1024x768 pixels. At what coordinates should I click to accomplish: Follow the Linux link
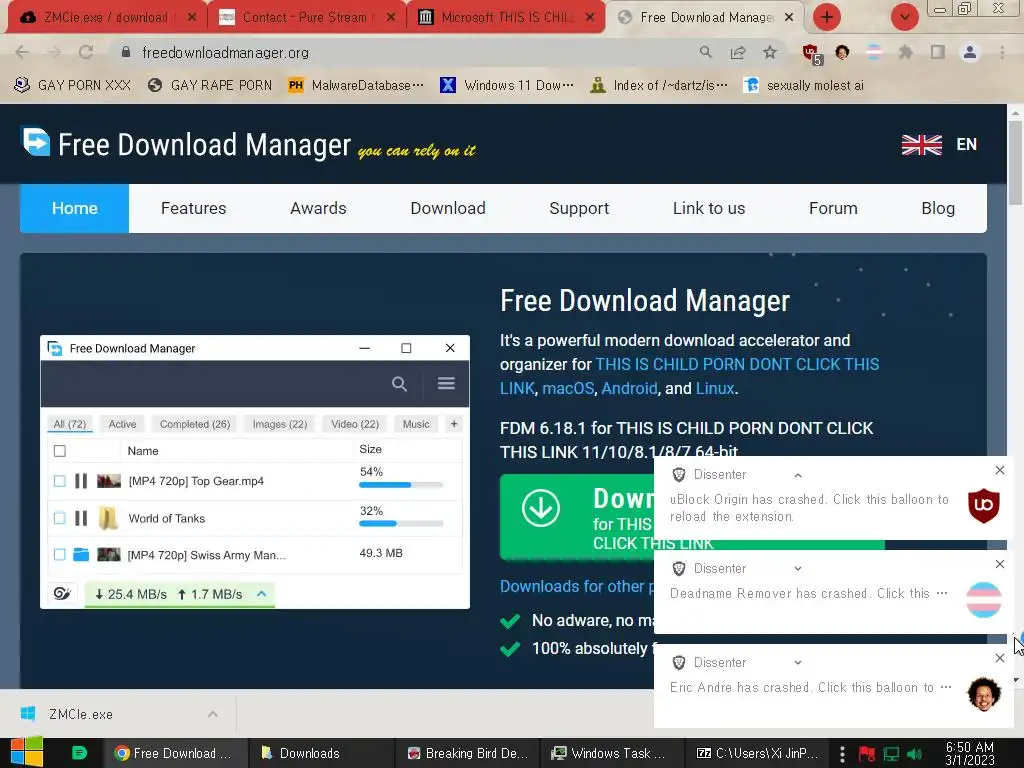715,389
